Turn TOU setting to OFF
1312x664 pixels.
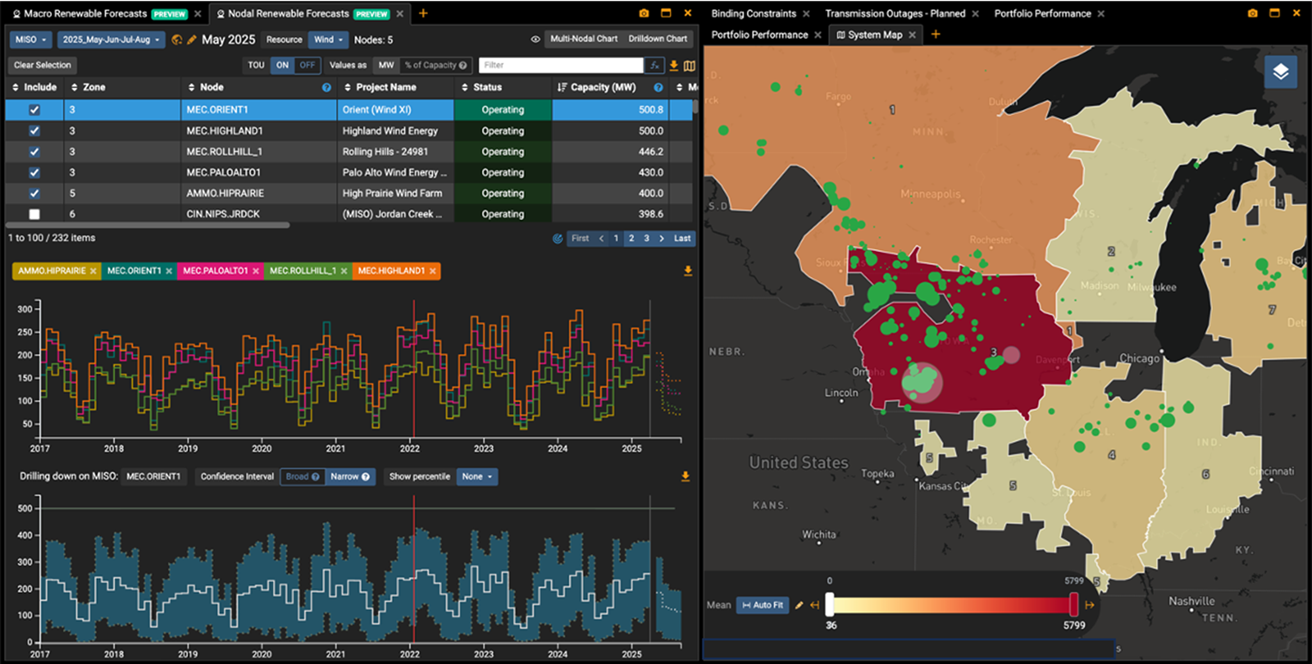click(x=307, y=65)
